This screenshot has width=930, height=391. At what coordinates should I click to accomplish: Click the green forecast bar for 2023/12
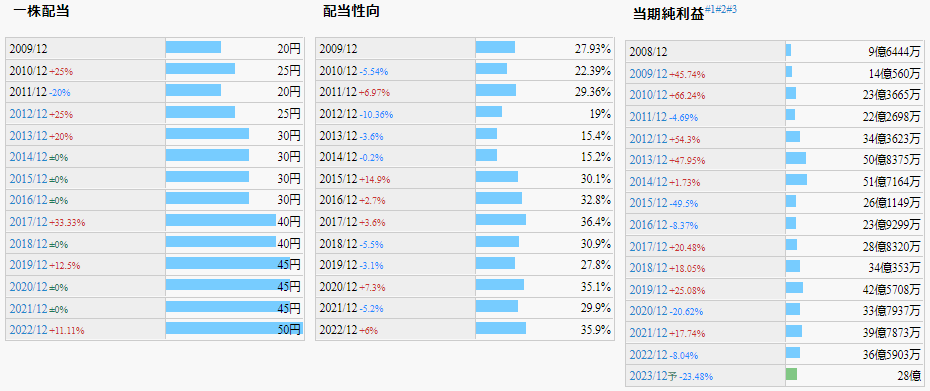(x=791, y=374)
